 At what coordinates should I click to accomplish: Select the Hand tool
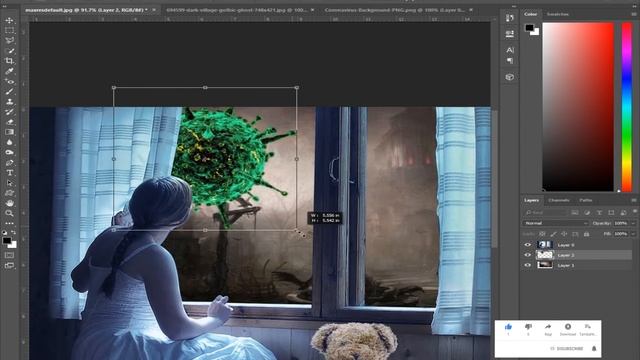pyautogui.click(x=9, y=203)
